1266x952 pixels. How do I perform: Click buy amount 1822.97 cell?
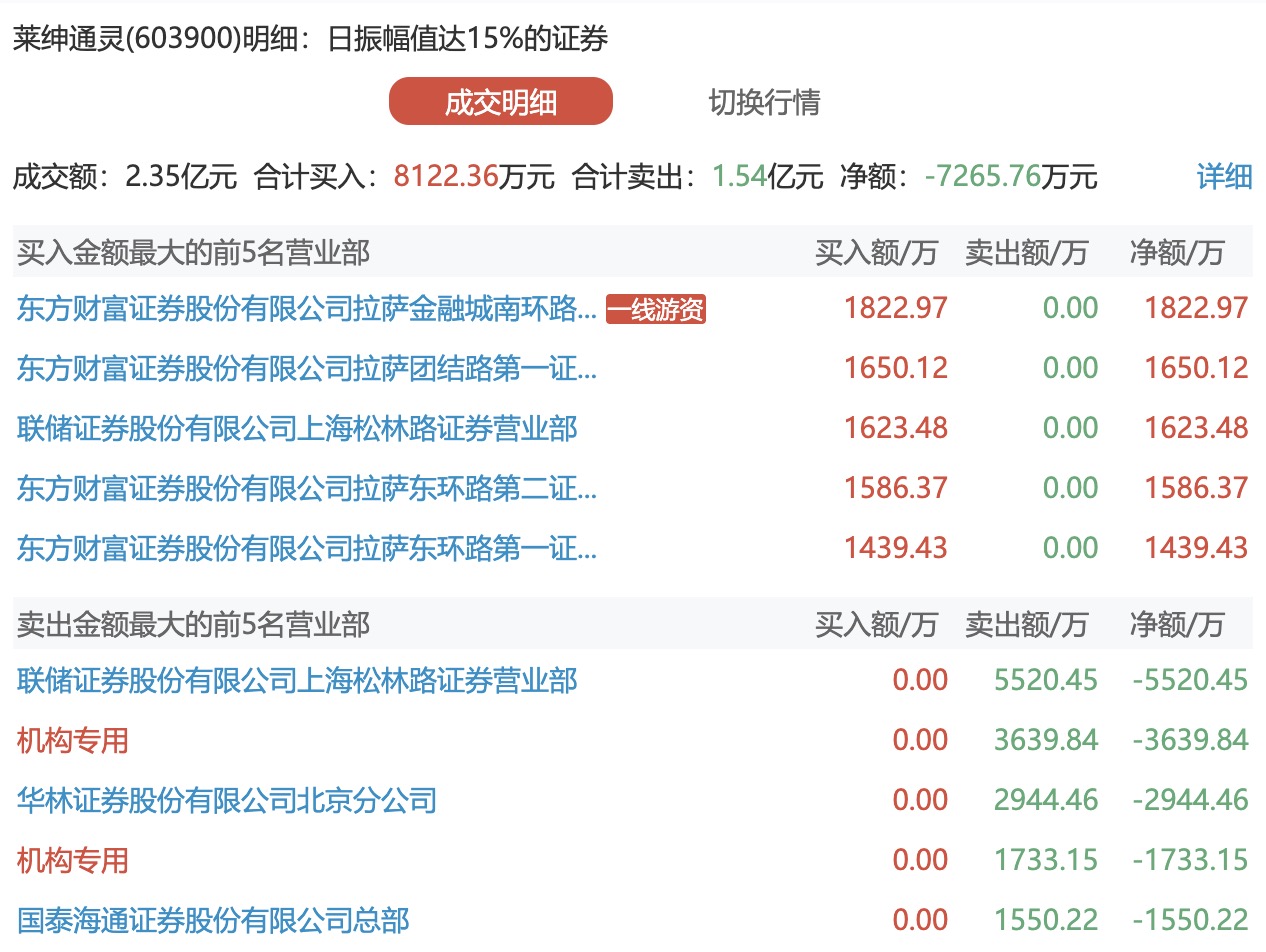tap(896, 308)
